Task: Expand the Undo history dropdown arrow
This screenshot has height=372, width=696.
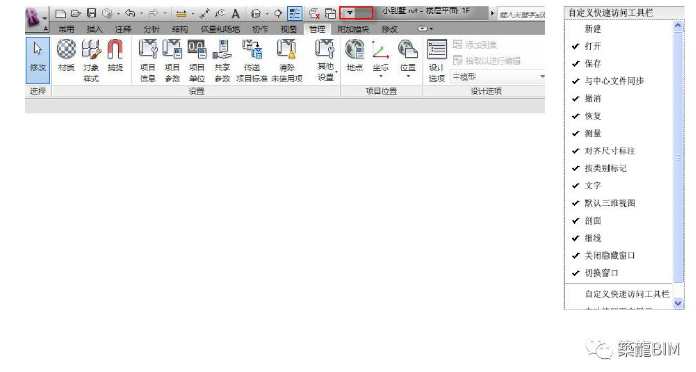Action: pos(142,14)
